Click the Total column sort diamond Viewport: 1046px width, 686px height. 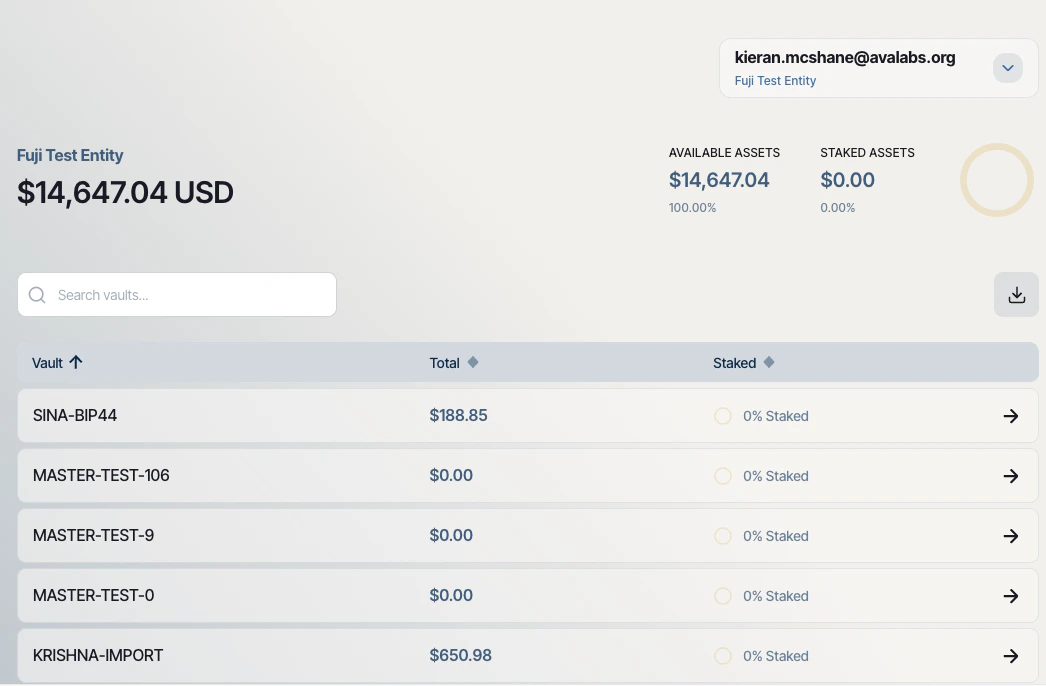[473, 362]
